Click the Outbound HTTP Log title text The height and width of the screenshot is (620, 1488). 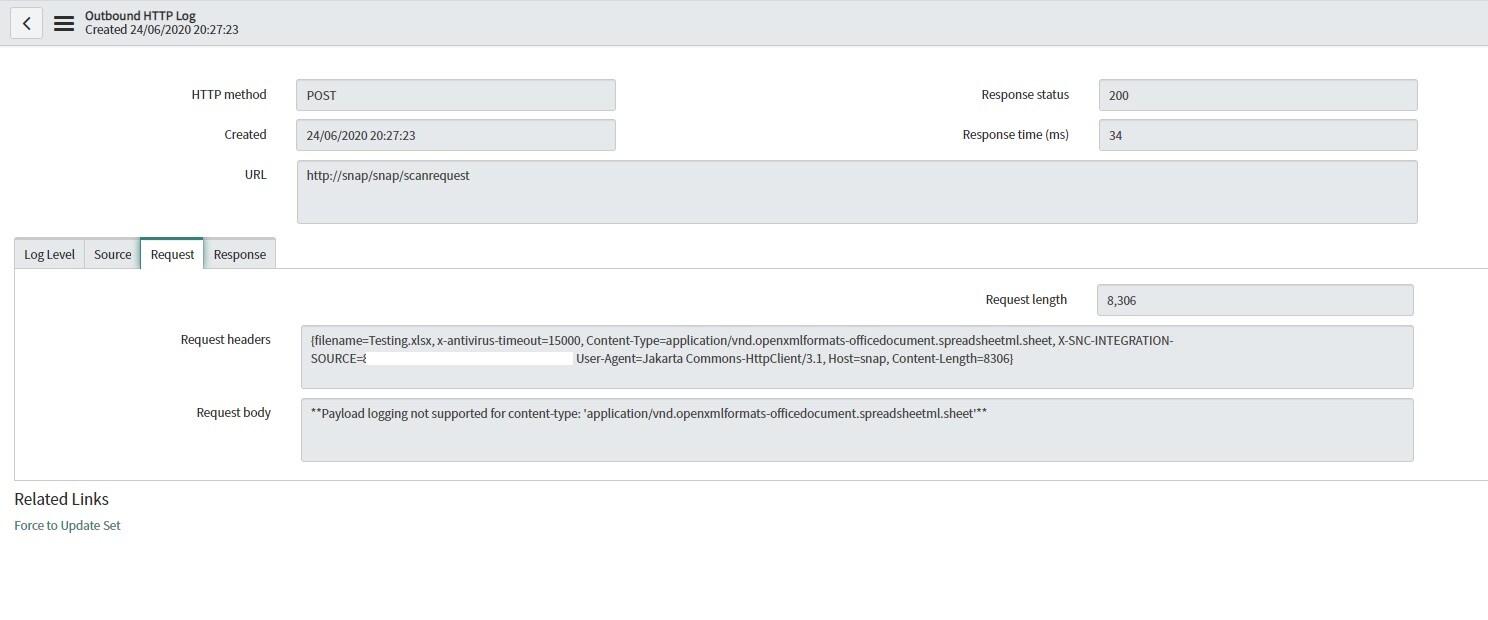140,16
